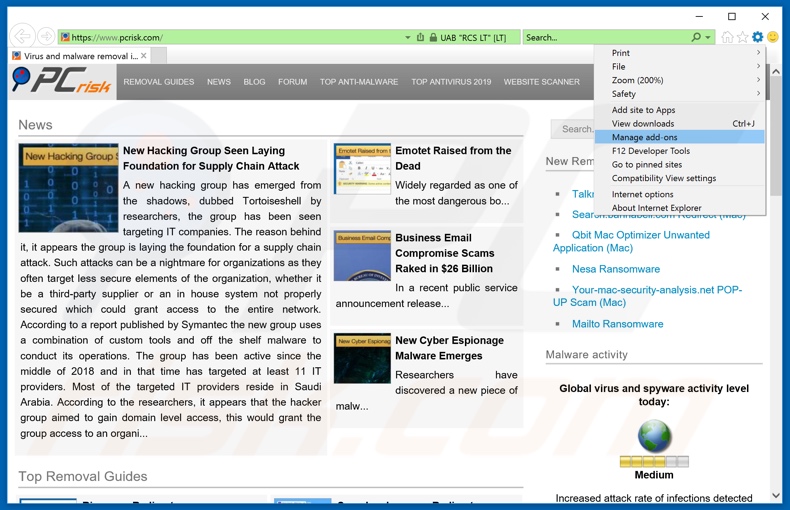This screenshot has width=790, height=510.
Task: Click the browser Forward arrow button
Action: (46, 36)
